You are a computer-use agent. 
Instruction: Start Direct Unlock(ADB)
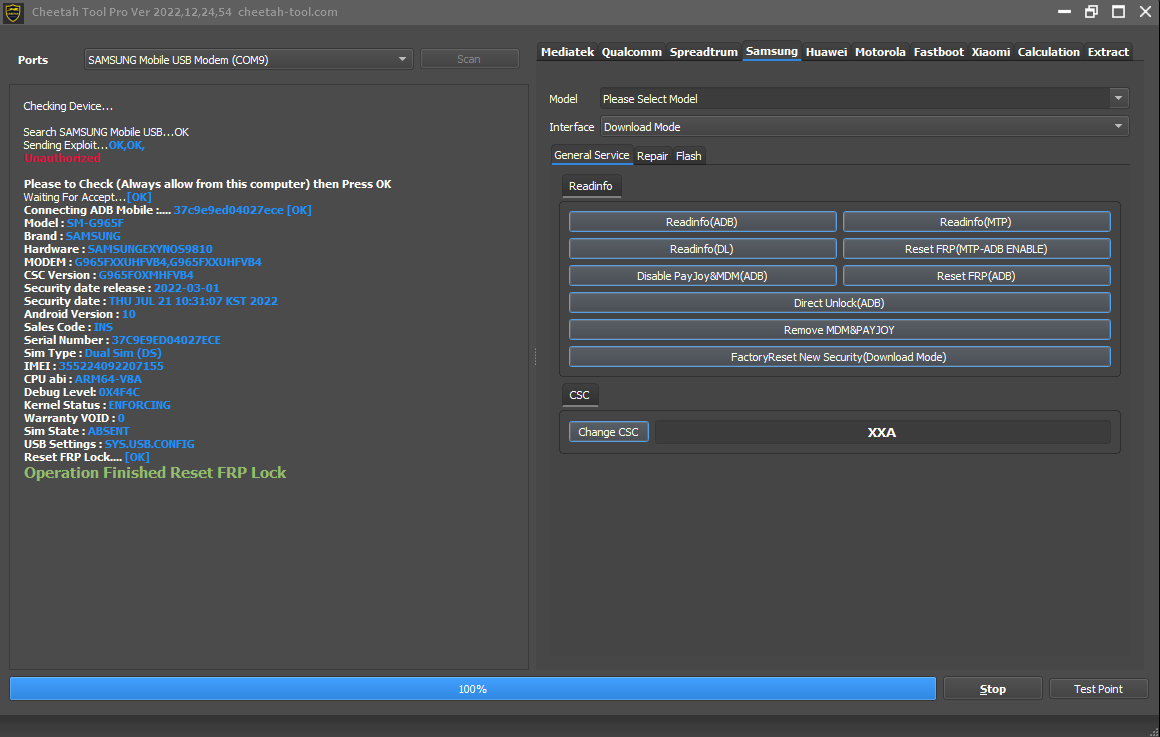pyautogui.click(x=840, y=303)
